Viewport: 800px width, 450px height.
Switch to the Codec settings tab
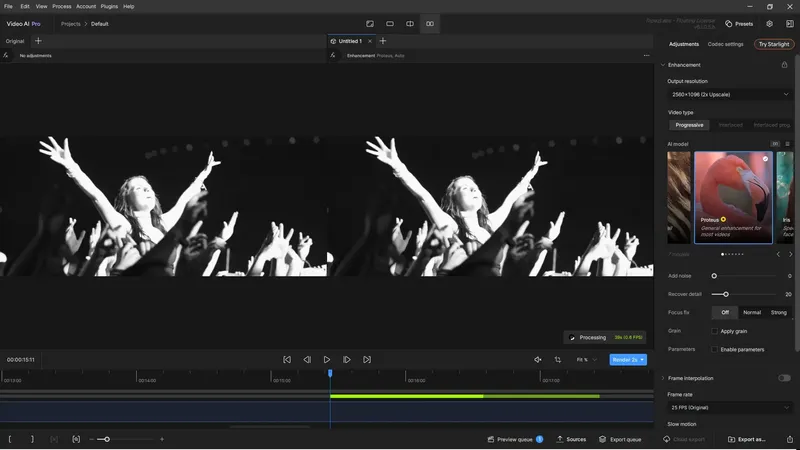pyautogui.click(x=726, y=44)
